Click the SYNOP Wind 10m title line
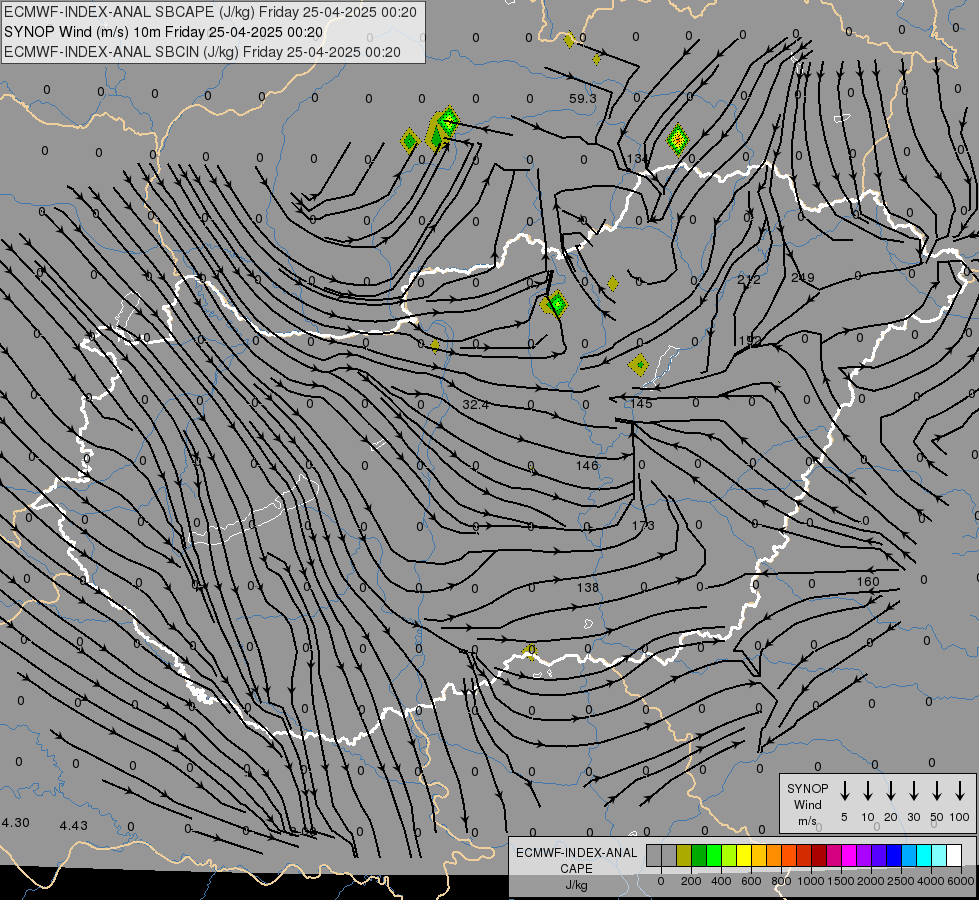Screen dimensions: 979x900 pyautogui.click(x=163, y=32)
